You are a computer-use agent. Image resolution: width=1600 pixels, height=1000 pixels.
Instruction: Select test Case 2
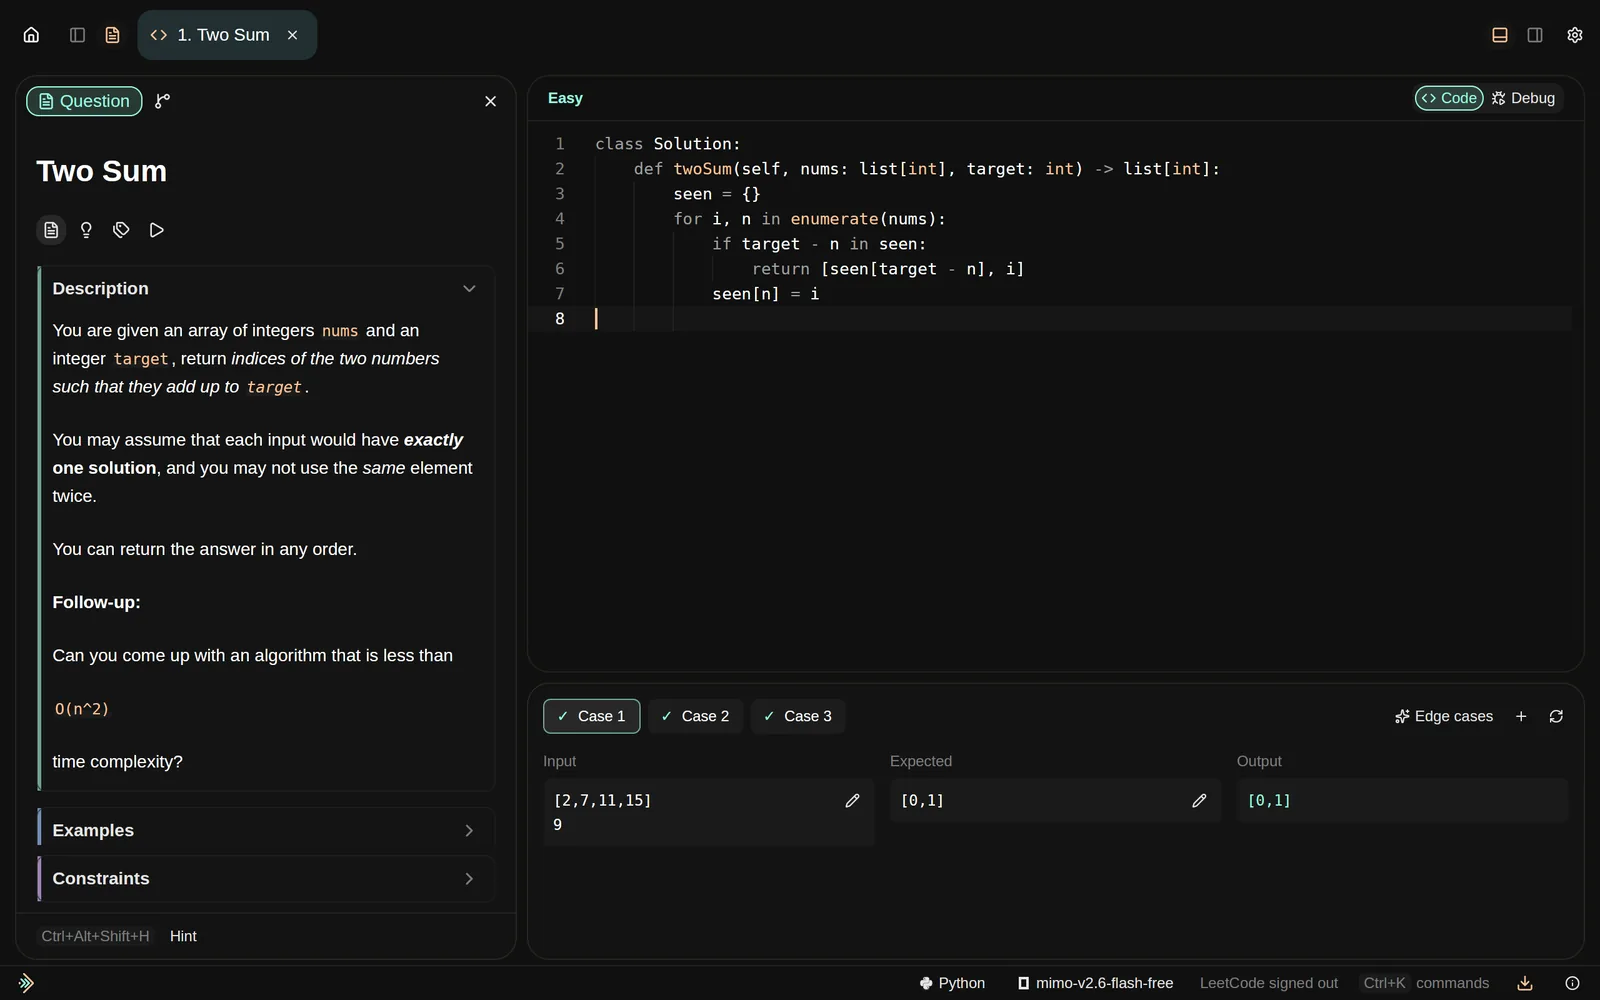pos(695,716)
